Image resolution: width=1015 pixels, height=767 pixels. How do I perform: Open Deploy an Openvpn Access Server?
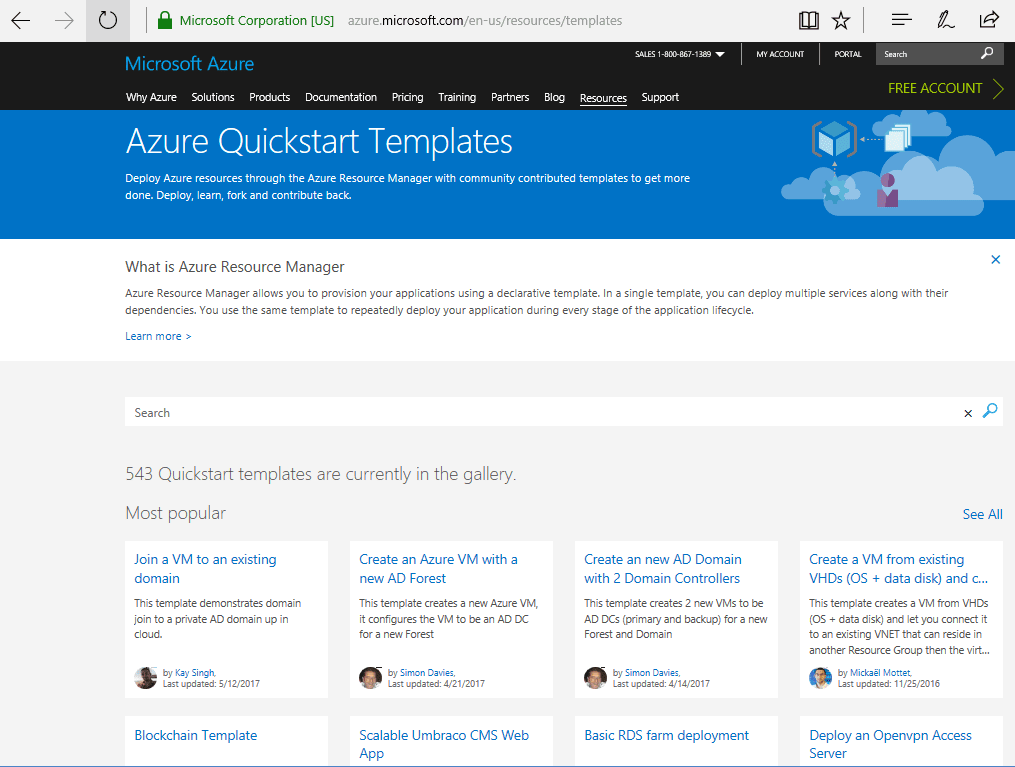pos(890,744)
